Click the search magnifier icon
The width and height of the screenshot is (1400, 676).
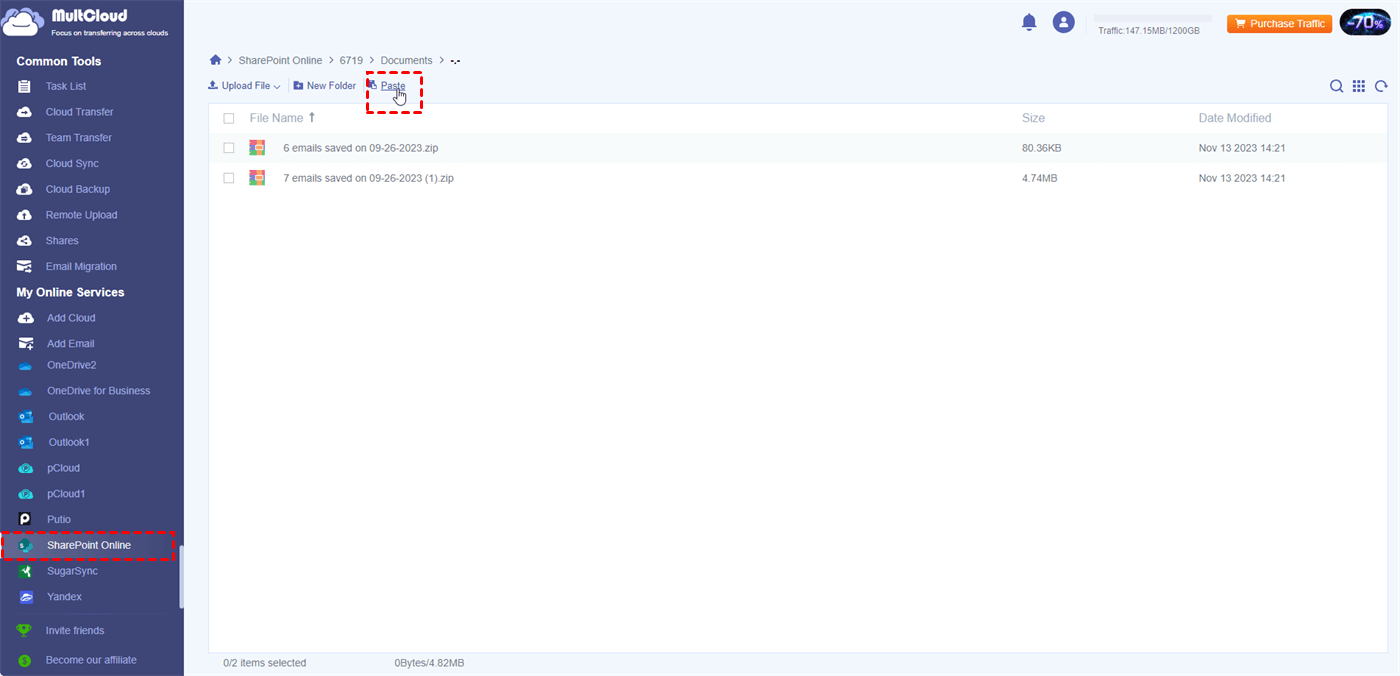1336,86
